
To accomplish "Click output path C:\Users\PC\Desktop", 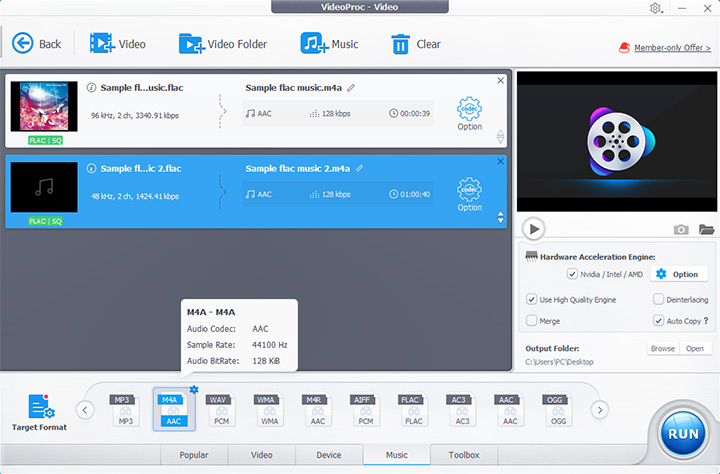I will (x=559, y=362).
